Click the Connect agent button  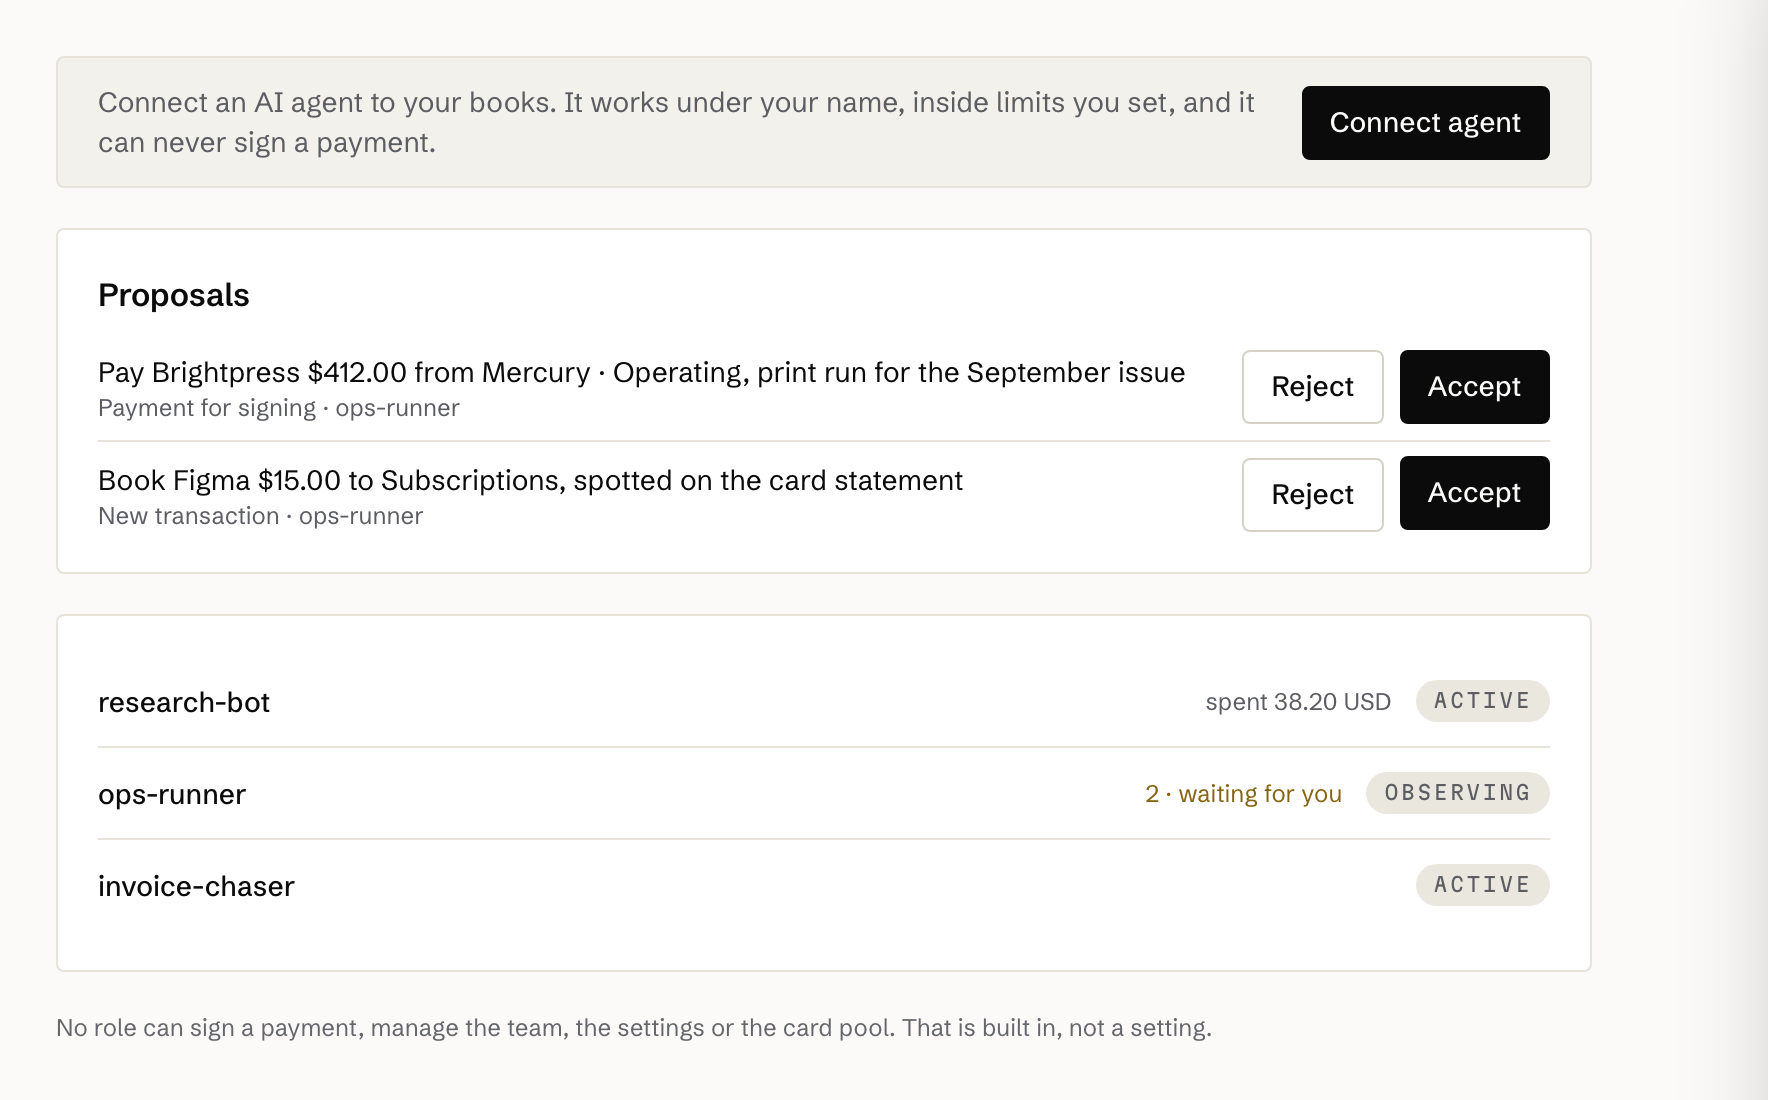[x=1425, y=123]
